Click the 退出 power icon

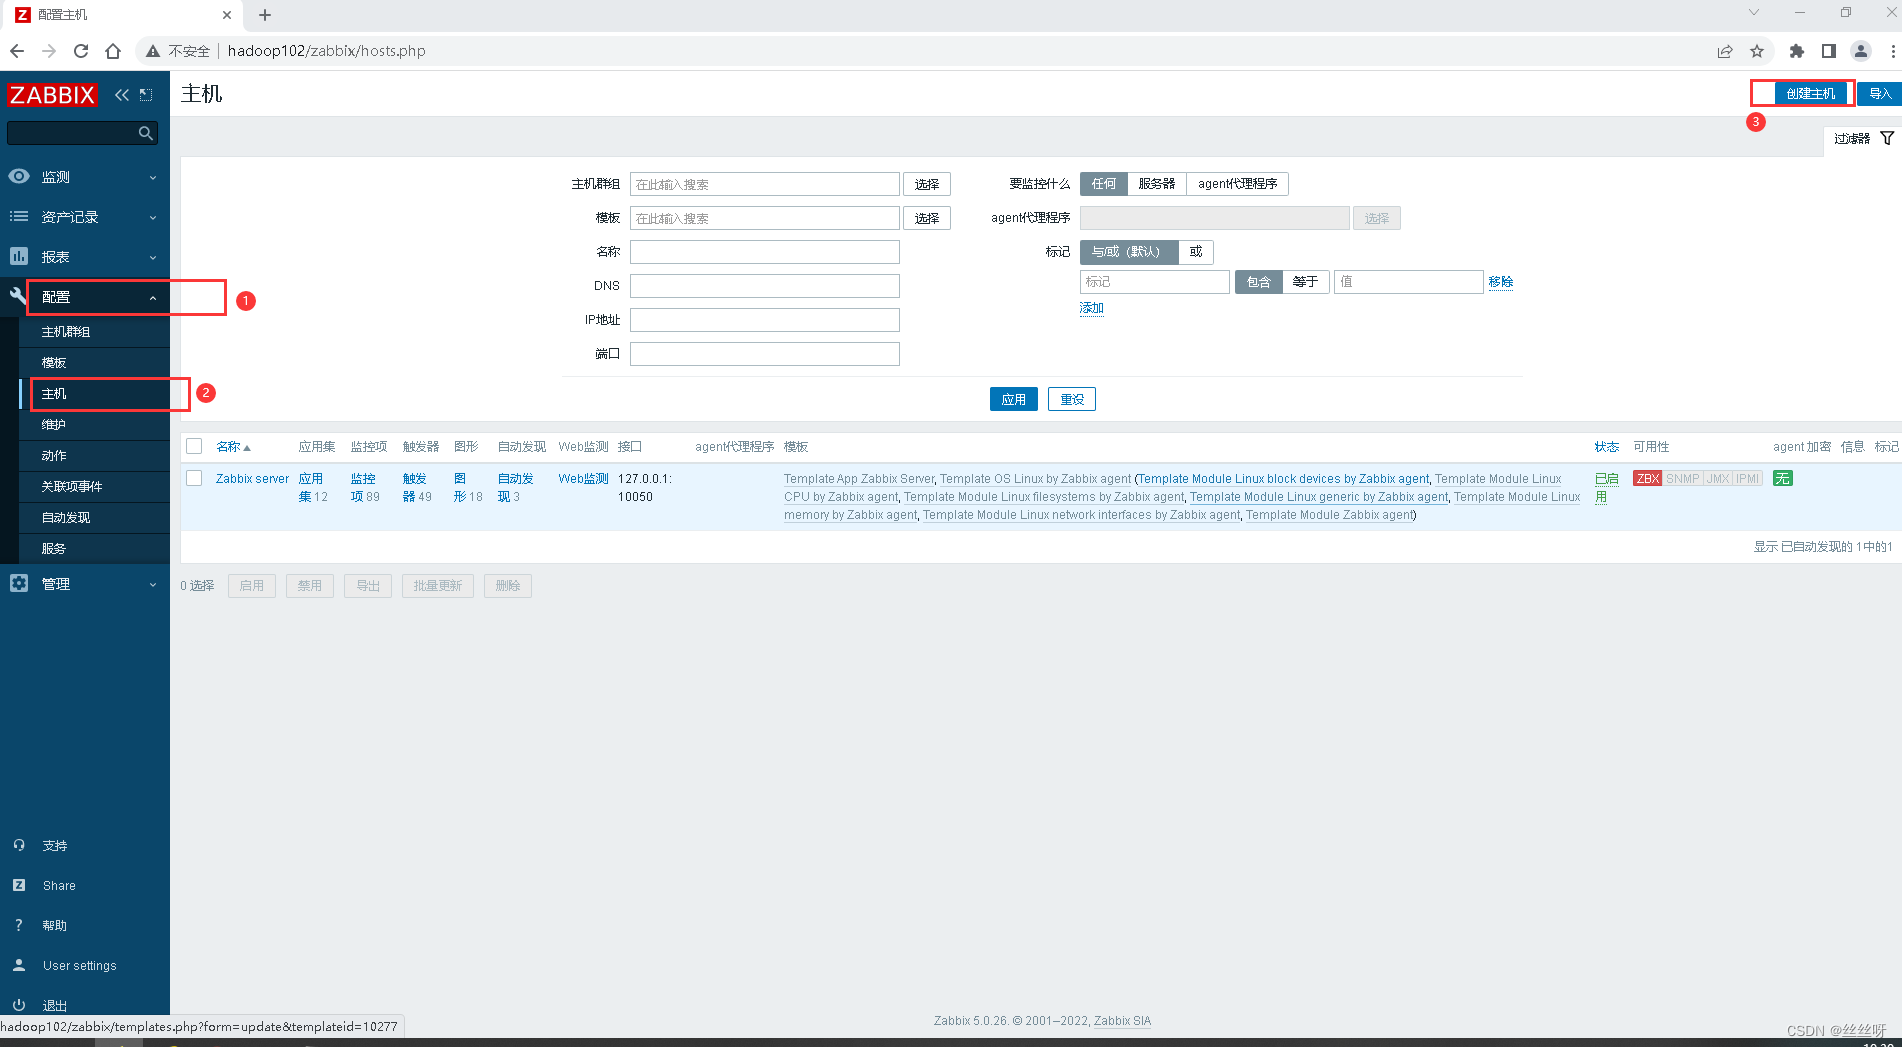click(x=19, y=1005)
